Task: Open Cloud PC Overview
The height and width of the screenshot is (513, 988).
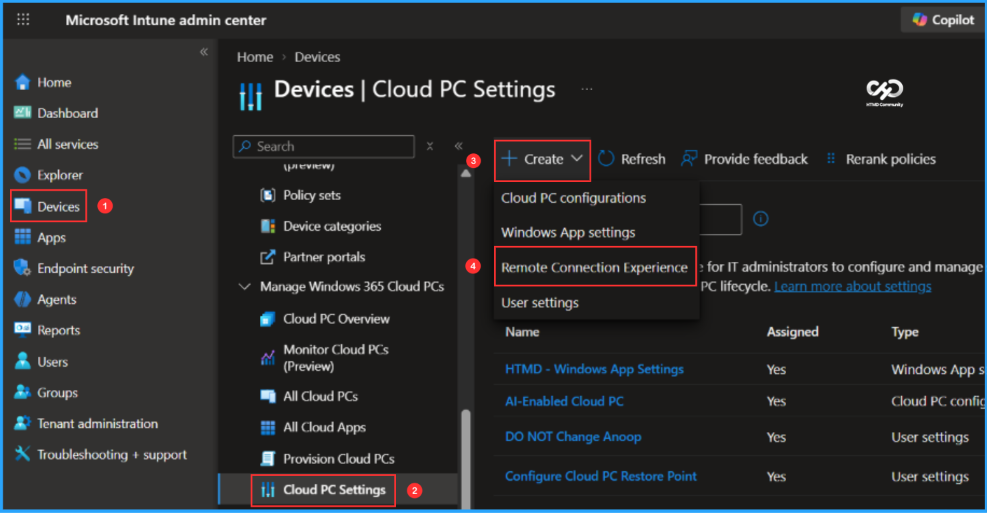Action: coord(336,319)
